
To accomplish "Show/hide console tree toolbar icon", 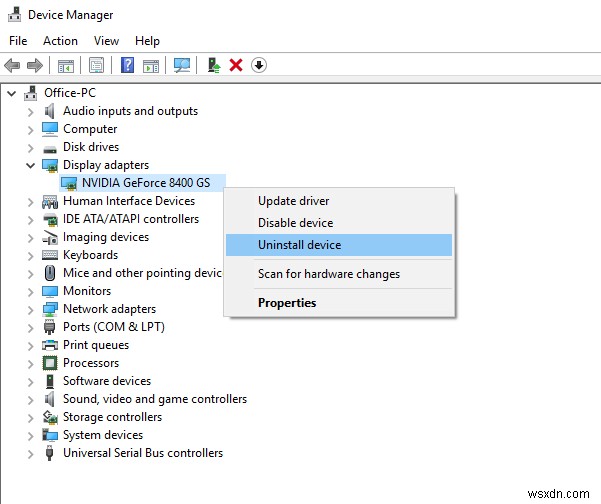I will (66, 65).
